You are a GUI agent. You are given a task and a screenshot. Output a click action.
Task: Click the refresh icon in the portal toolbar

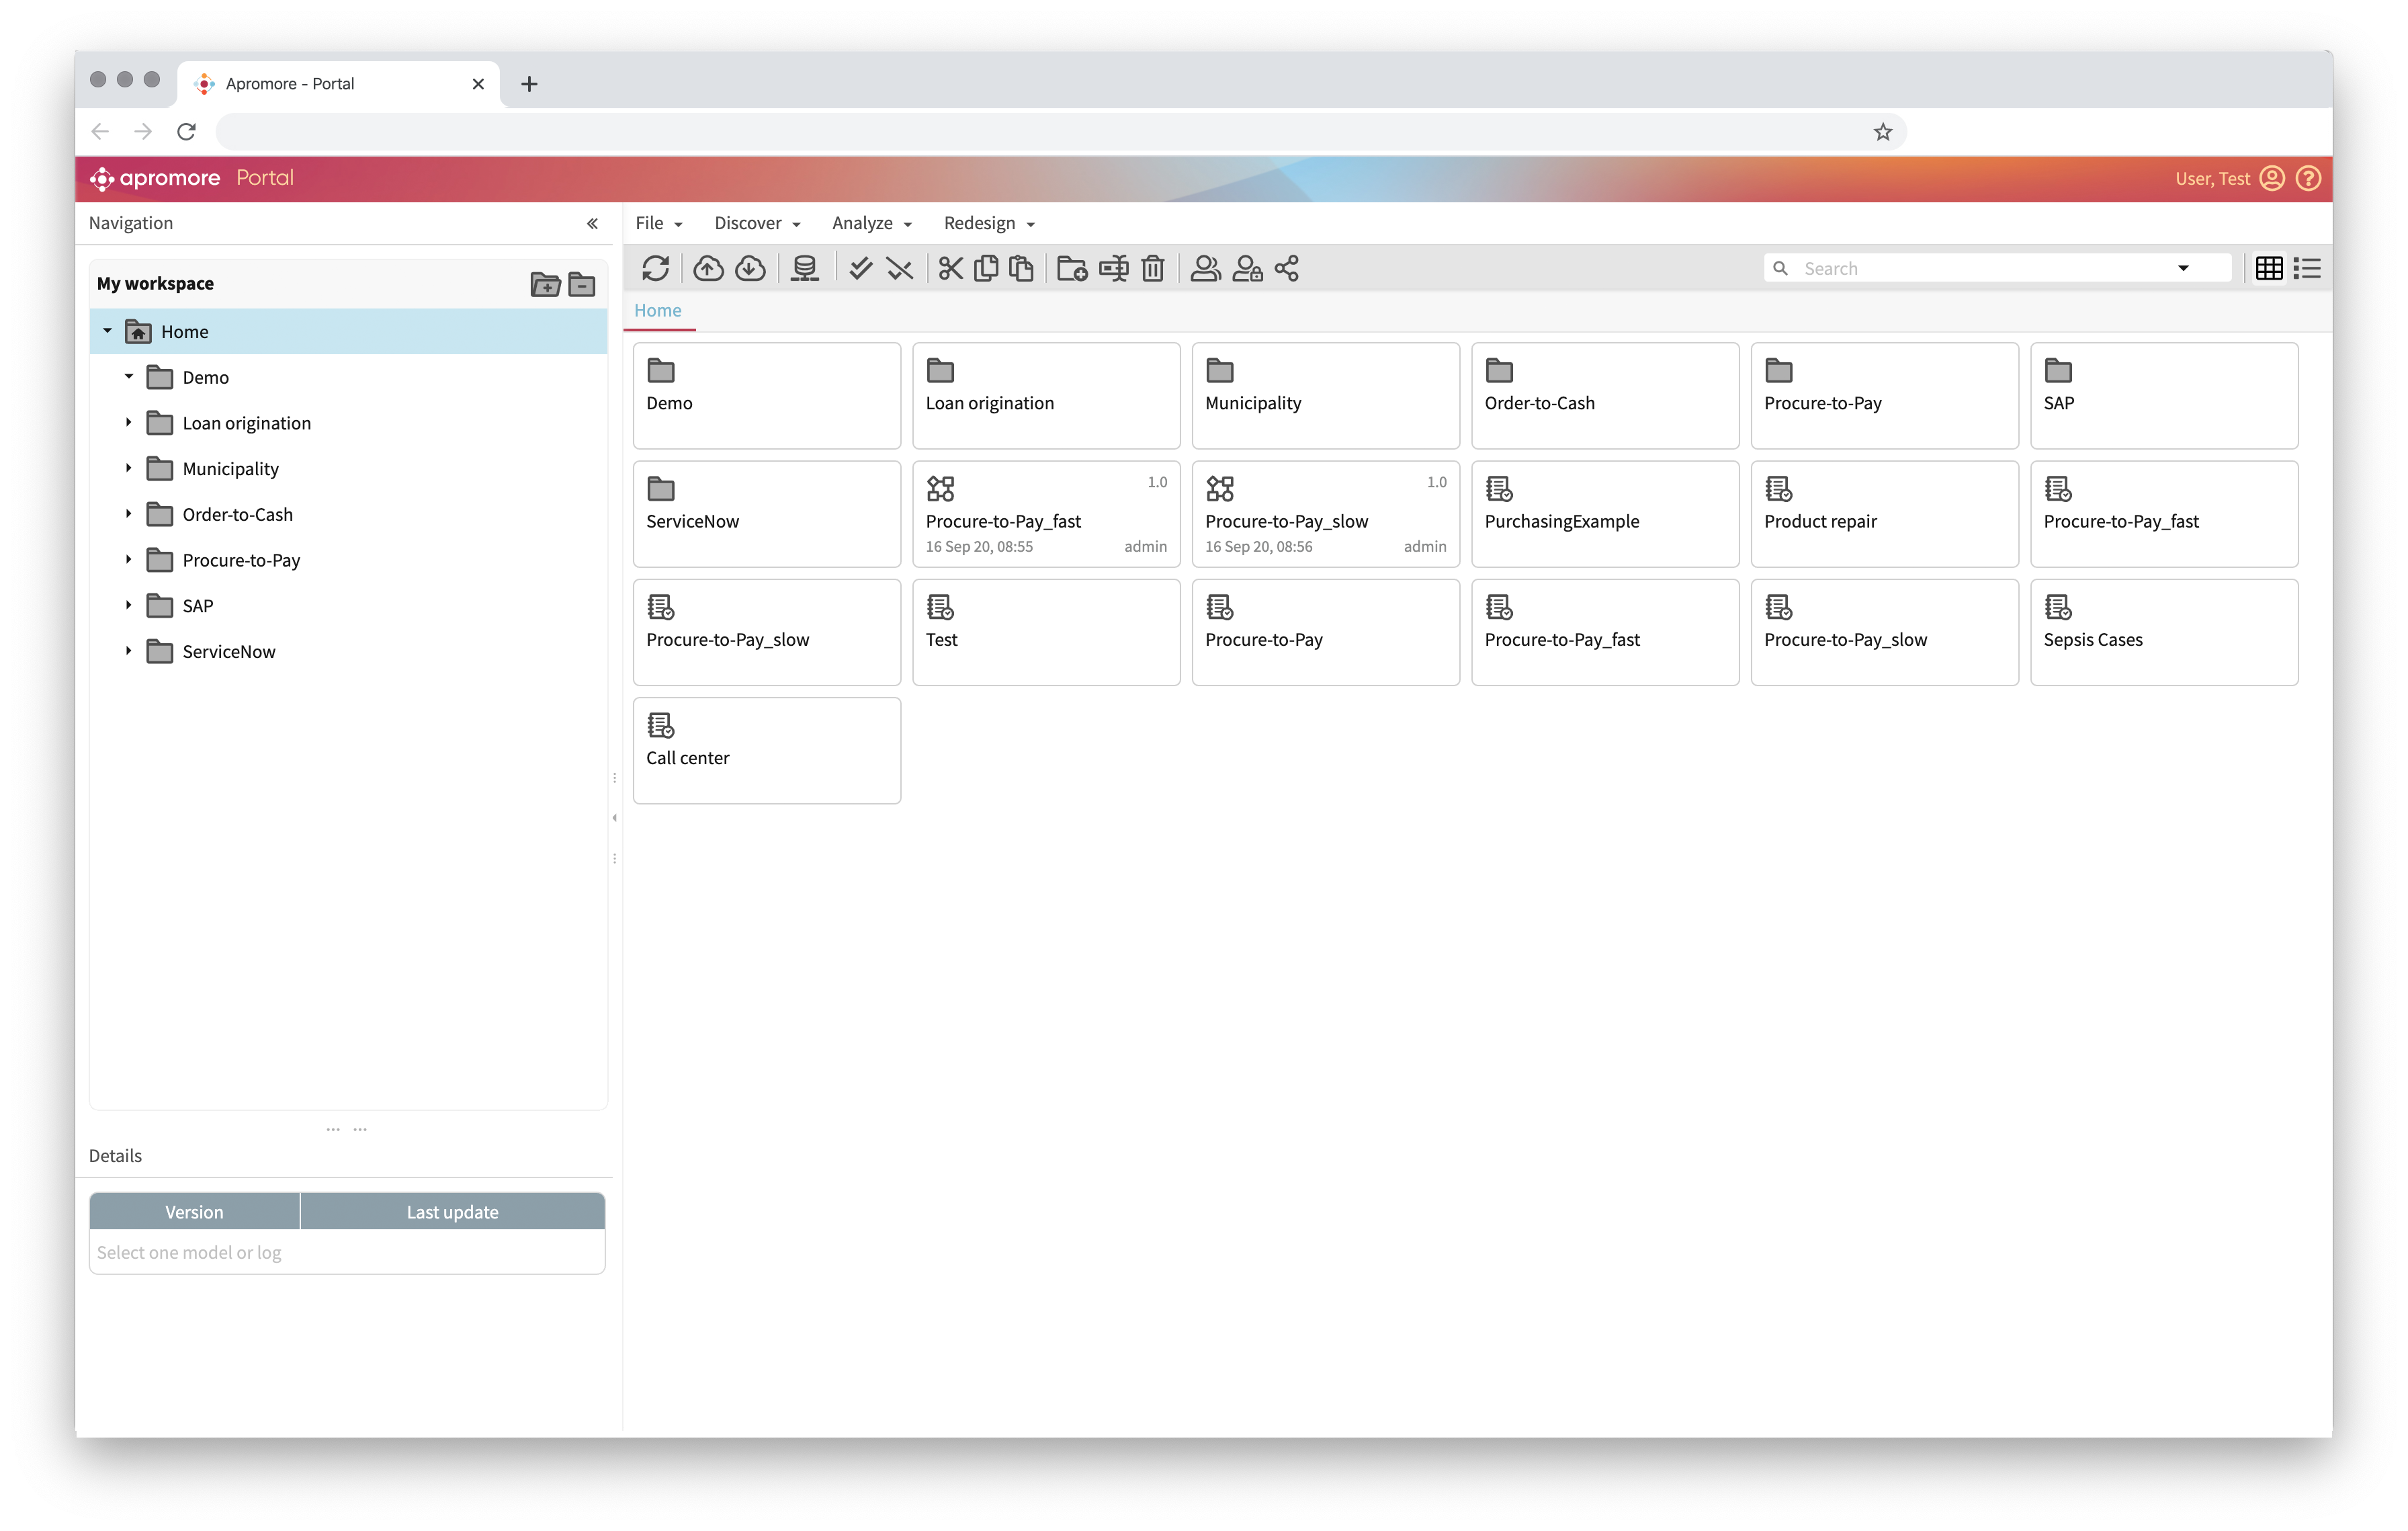coord(656,268)
